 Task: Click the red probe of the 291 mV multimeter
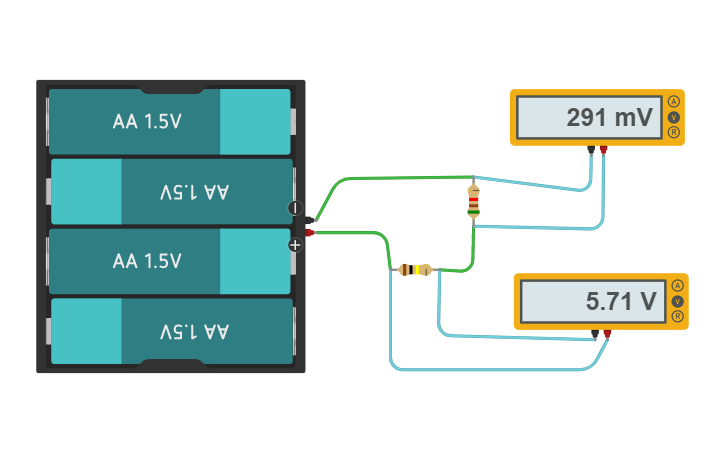point(604,150)
